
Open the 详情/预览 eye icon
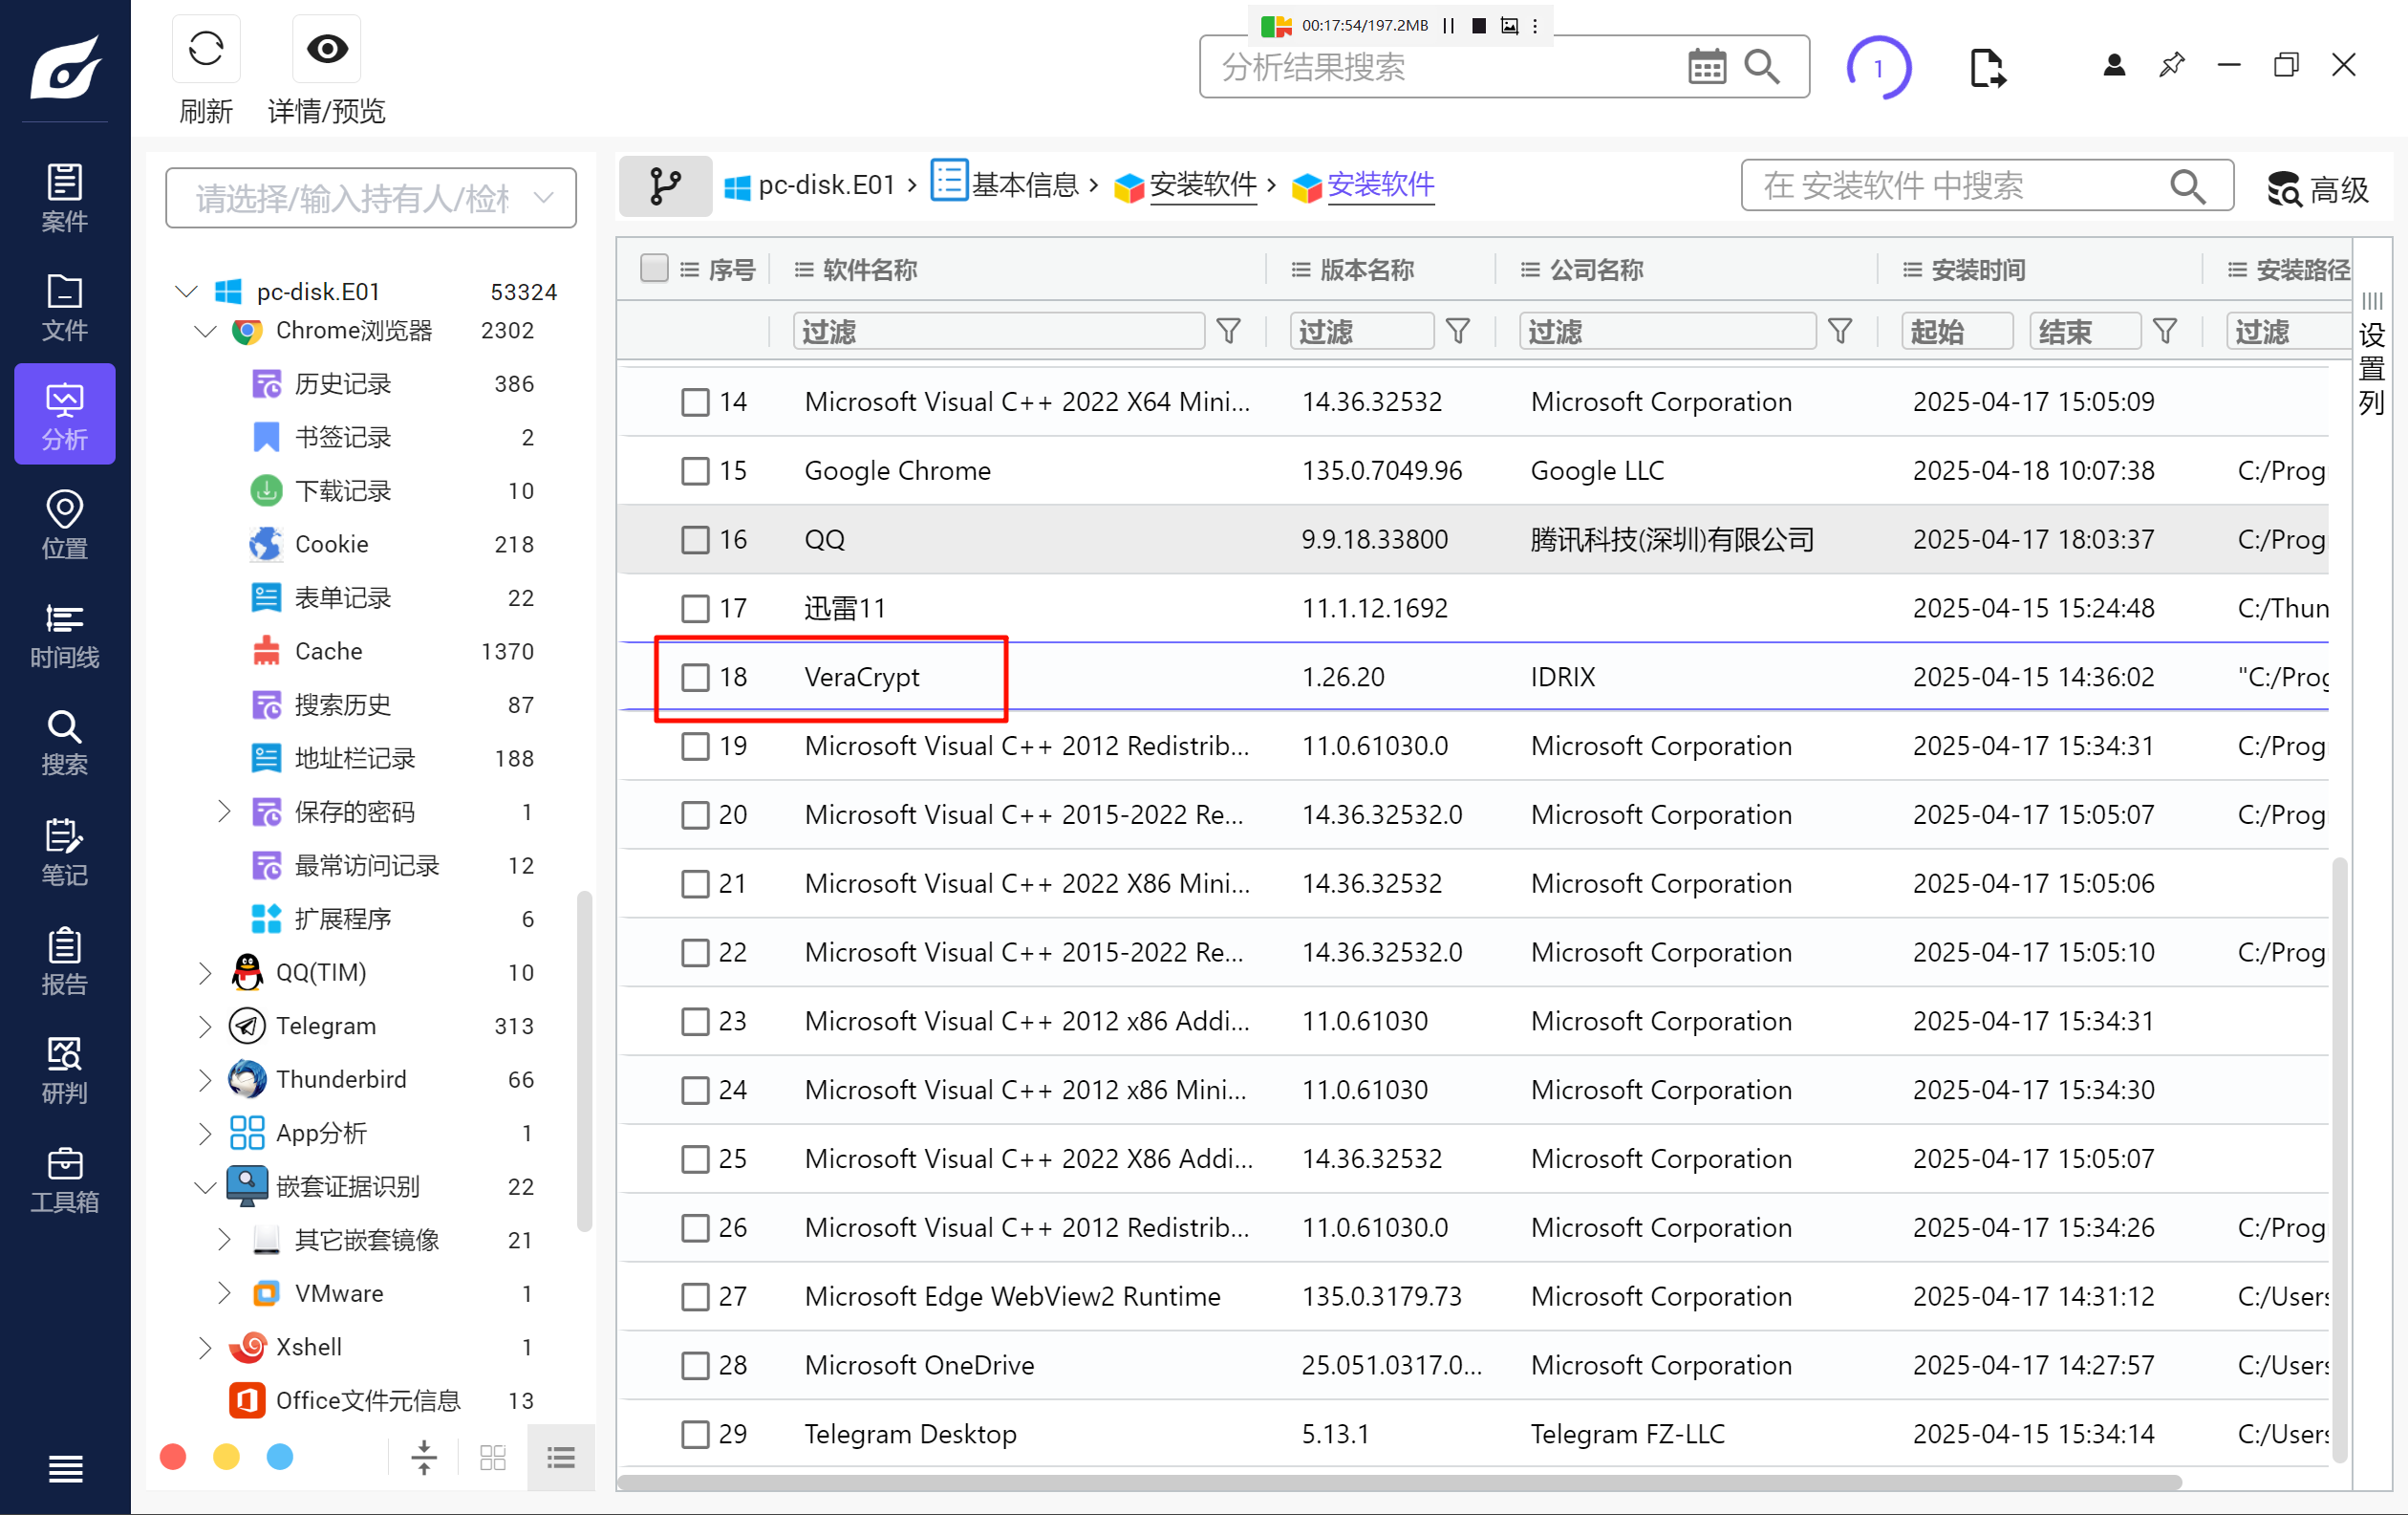[x=326, y=48]
